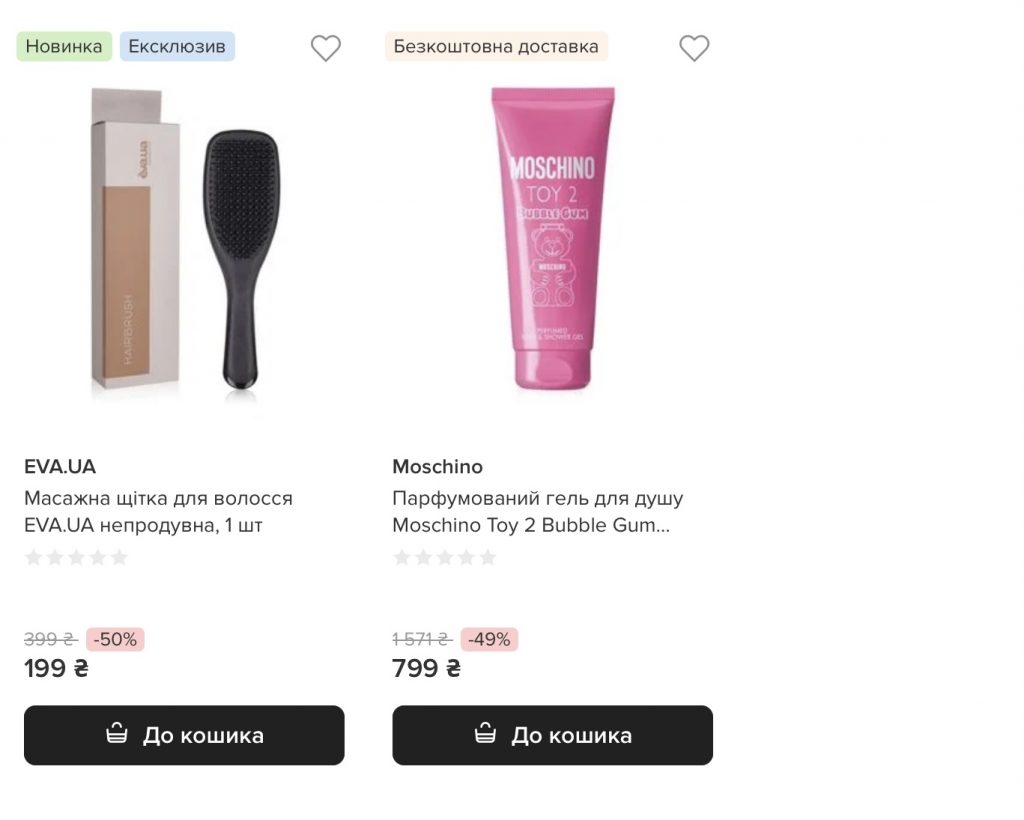This screenshot has width=1024, height=820.
Task: Click the 799 ₴ price
Action: [x=426, y=669]
